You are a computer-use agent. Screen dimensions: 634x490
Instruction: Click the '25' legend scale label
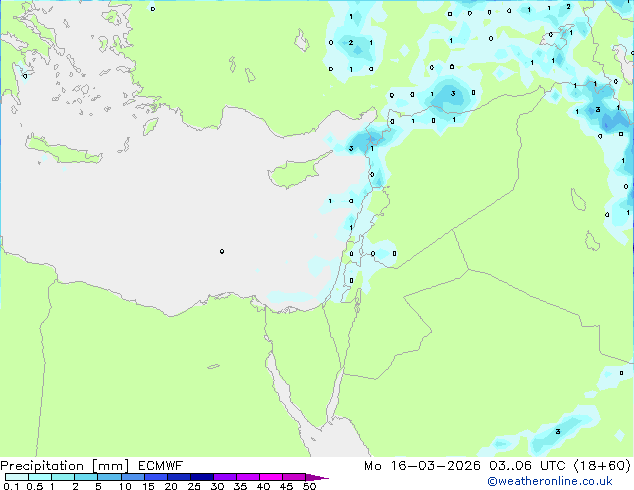194,486
